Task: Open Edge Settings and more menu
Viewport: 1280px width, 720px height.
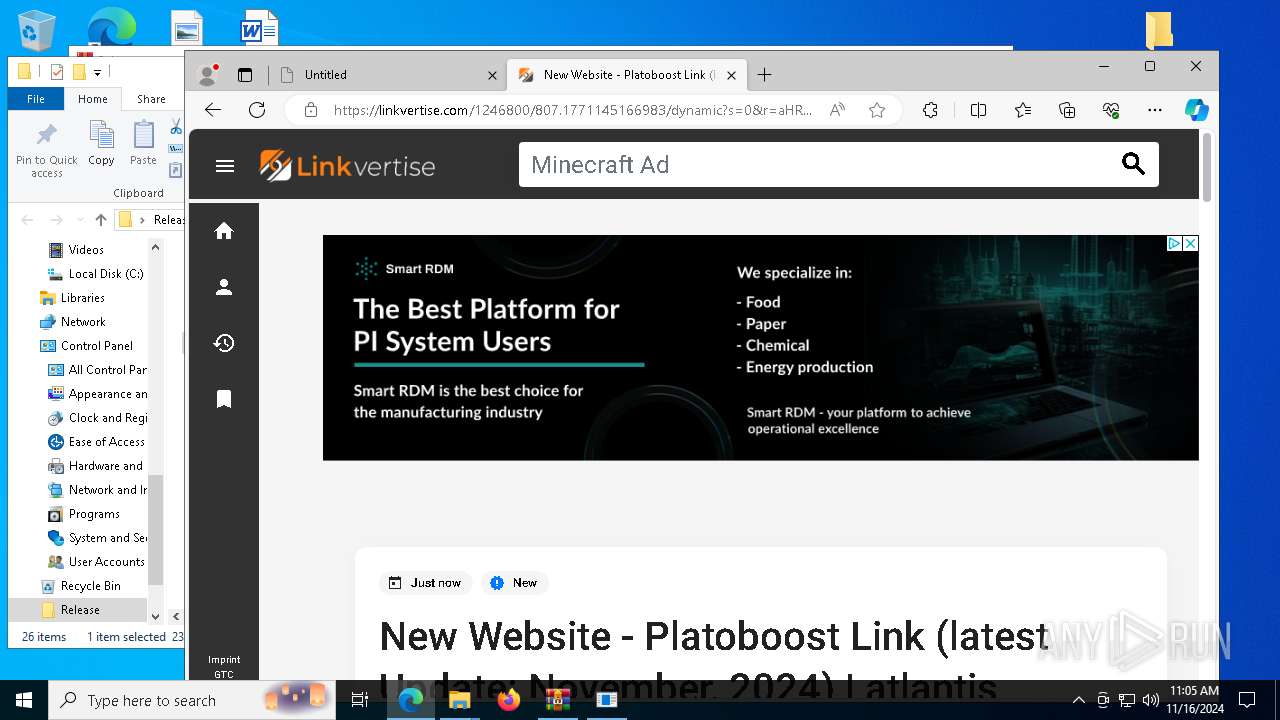Action: pos(1155,110)
